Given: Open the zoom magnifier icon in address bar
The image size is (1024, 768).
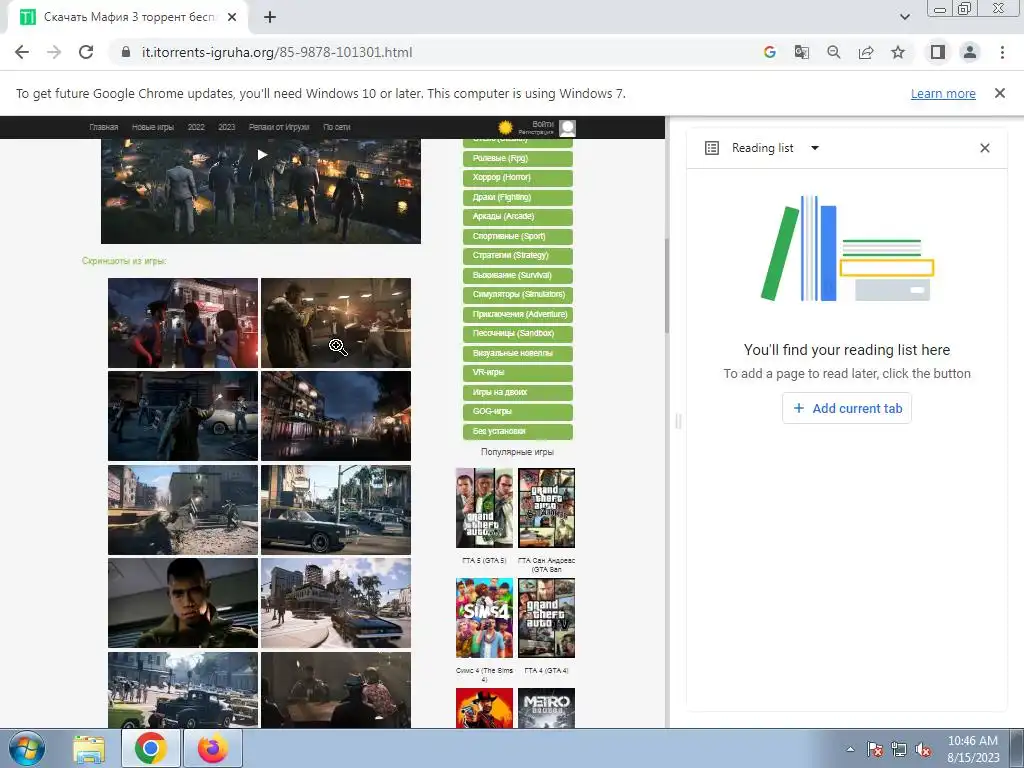Looking at the screenshot, I should [833, 52].
